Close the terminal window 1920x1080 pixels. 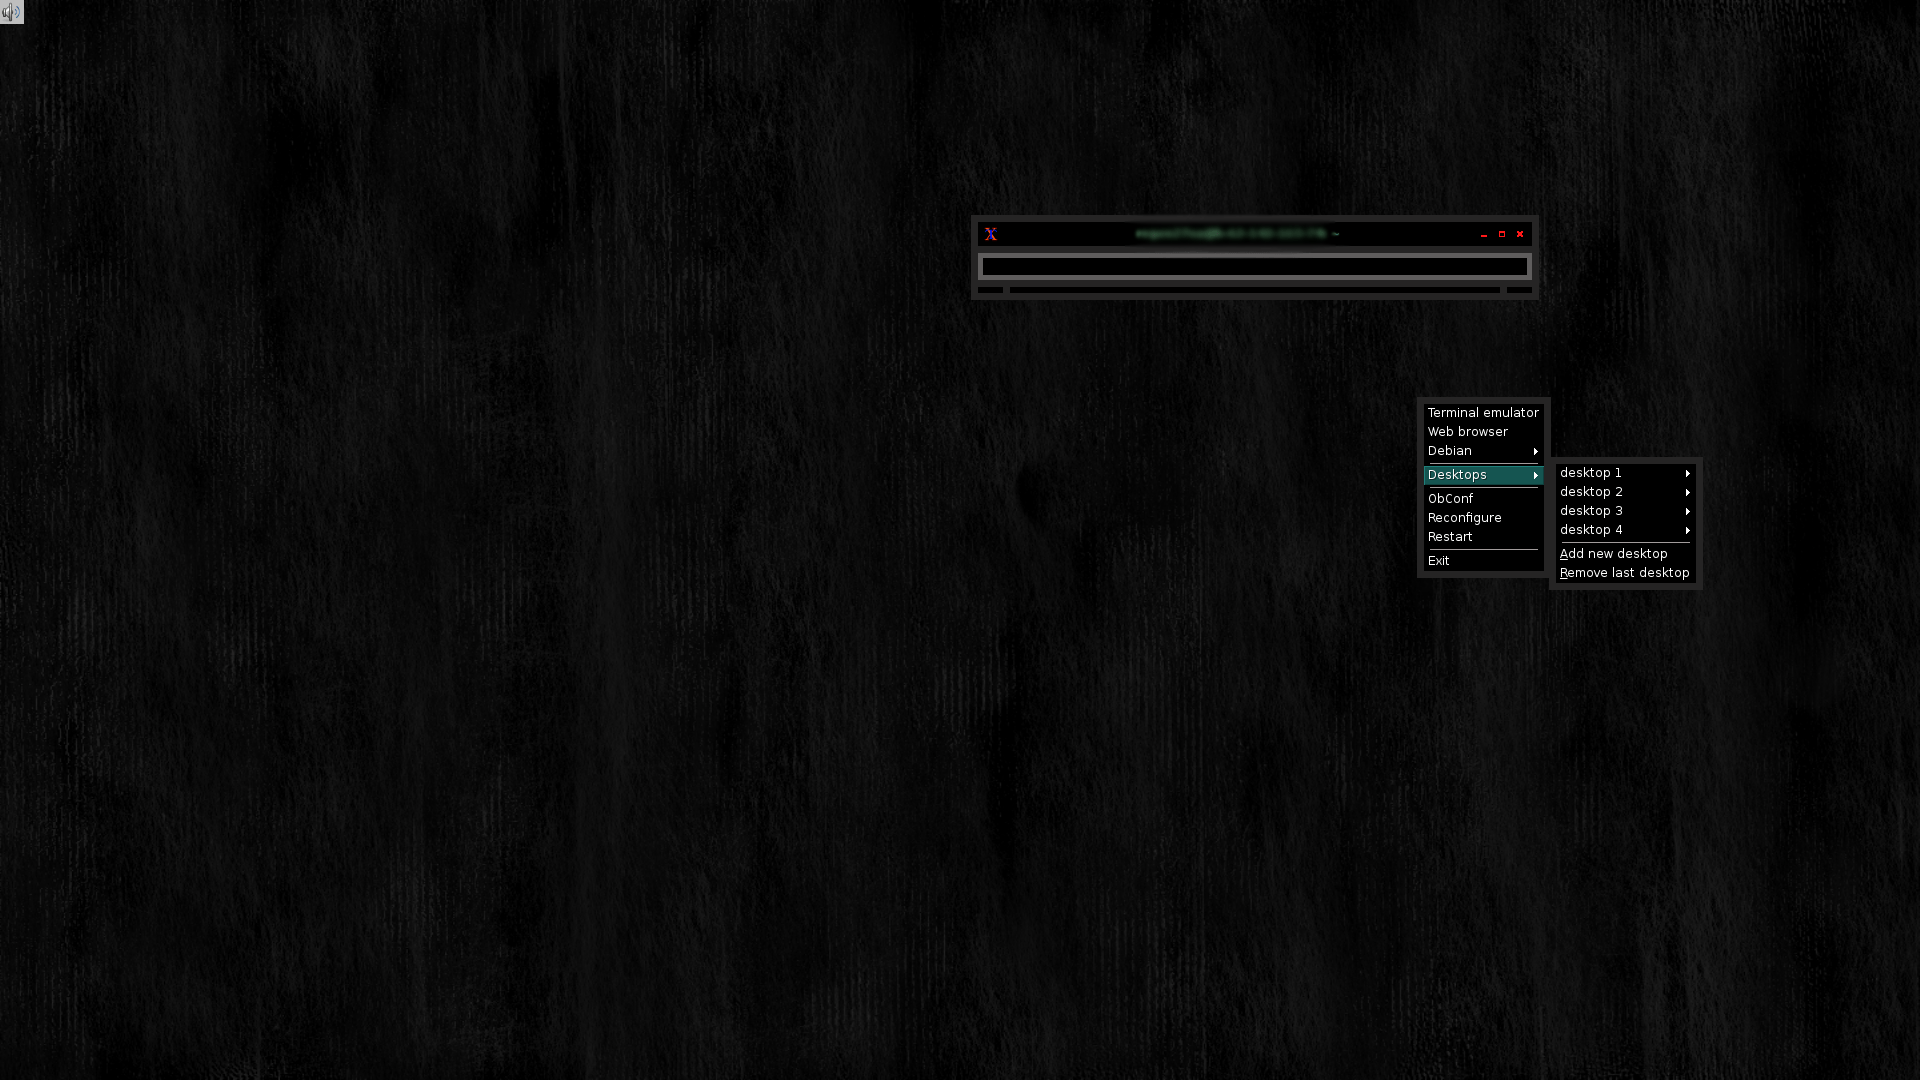1520,234
